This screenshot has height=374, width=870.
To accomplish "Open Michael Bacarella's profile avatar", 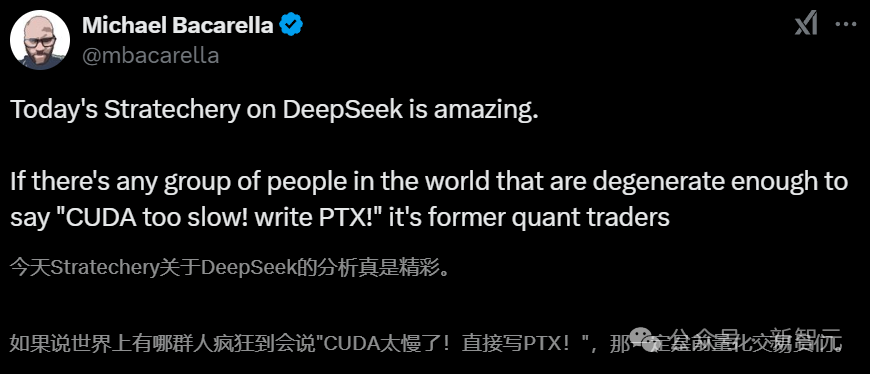I will coord(40,40).
